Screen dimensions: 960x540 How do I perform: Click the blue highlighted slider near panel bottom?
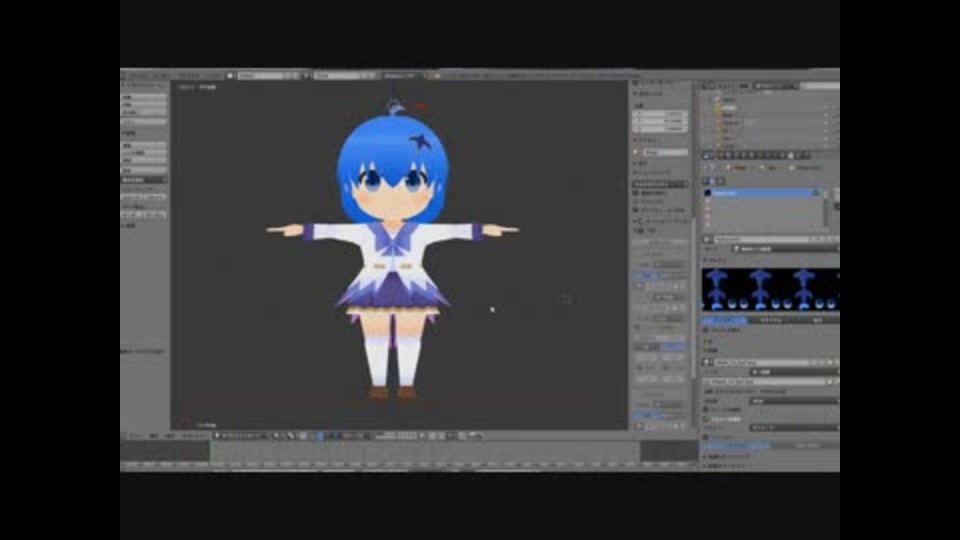pos(737,446)
